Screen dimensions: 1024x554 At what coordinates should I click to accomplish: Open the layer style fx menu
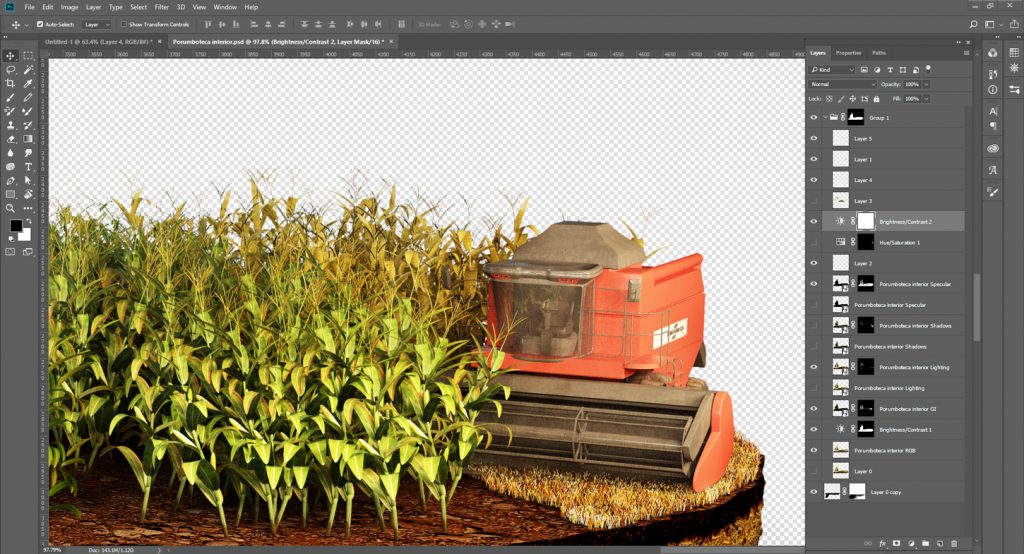(x=882, y=544)
